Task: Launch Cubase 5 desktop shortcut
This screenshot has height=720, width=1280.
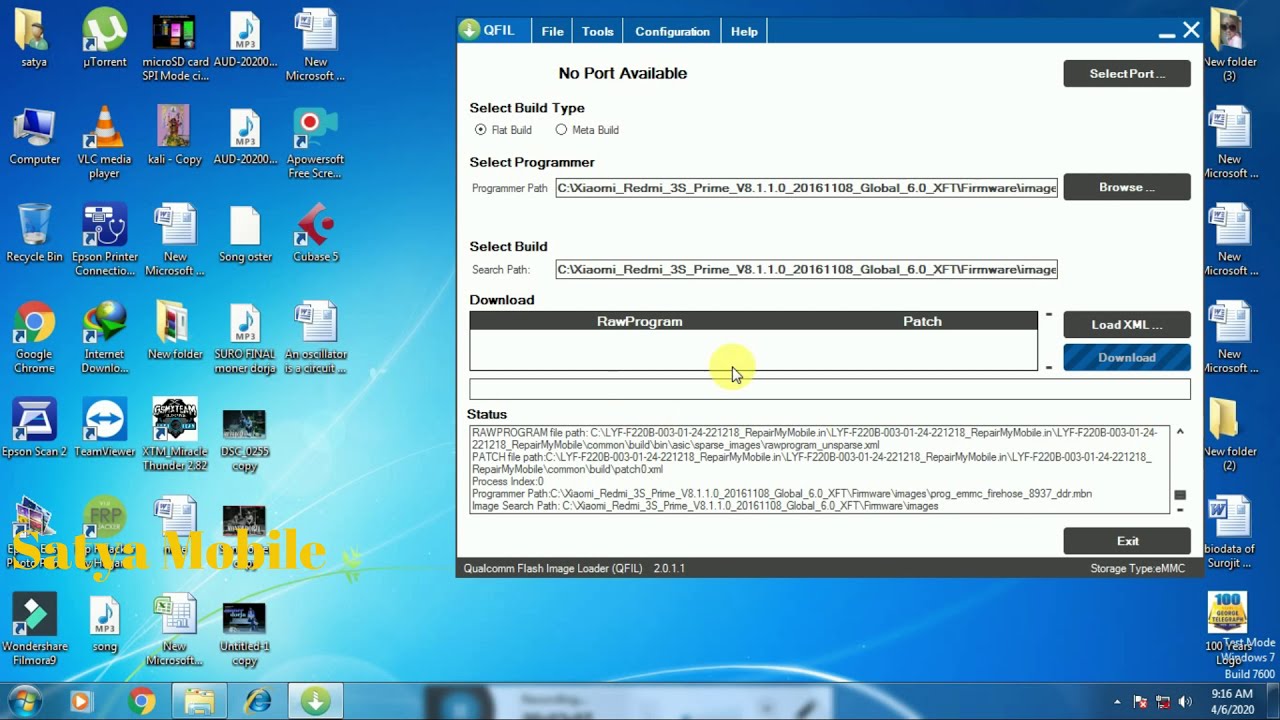Action: coord(315,233)
